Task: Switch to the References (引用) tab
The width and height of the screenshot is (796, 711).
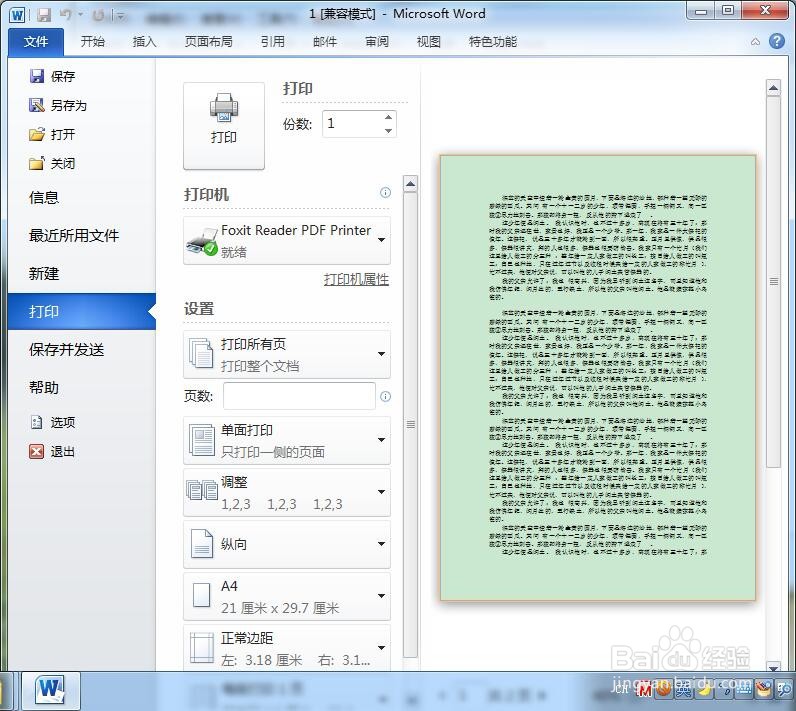Action: point(273,42)
